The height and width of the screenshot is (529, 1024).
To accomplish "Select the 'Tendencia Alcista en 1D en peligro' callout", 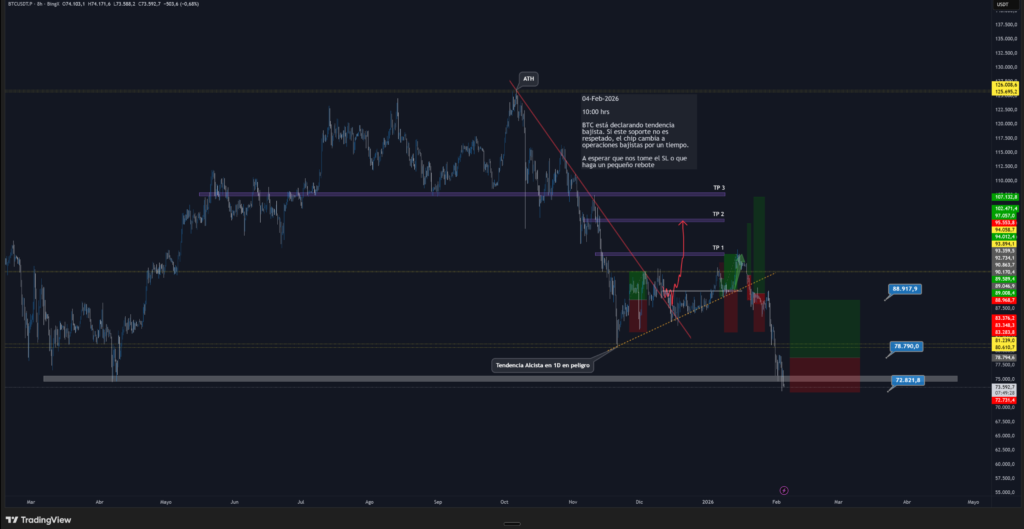I will (544, 366).
